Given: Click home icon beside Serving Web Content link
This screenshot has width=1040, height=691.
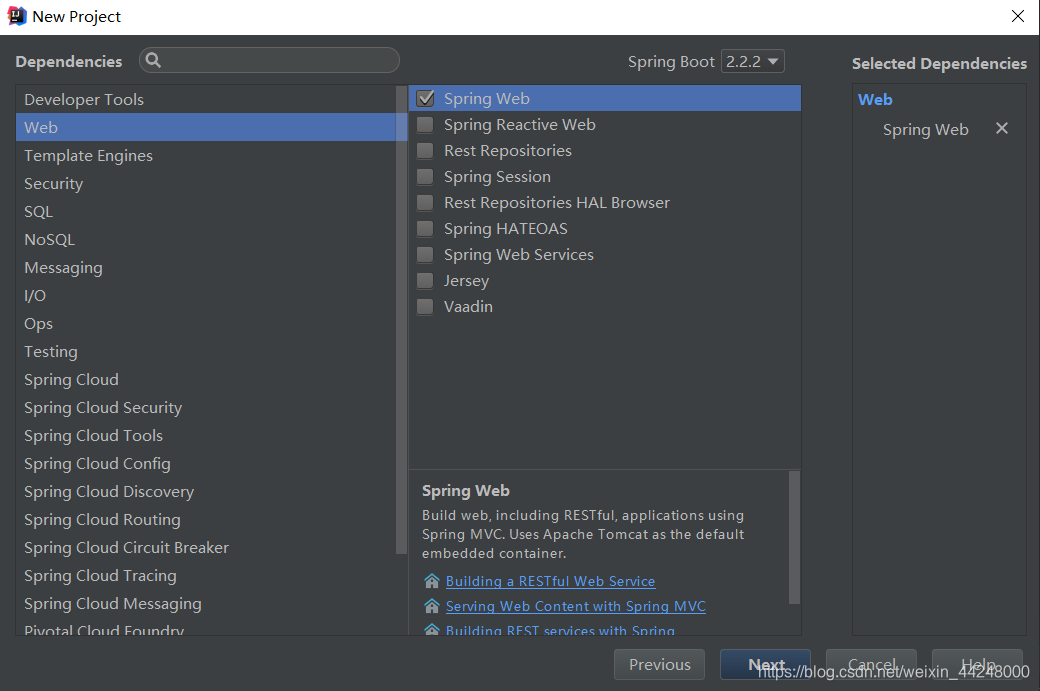Looking at the screenshot, I should pos(432,606).
